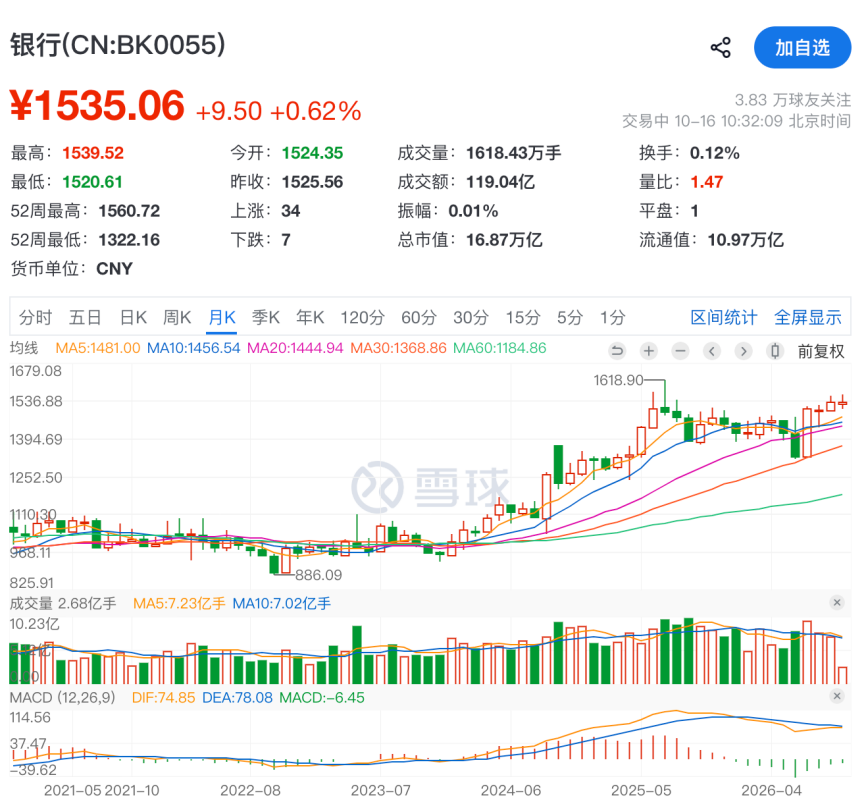The height and width of the screenshot is (802, 866).
Task: Click the chart reset undo icon
Action: 617,351
